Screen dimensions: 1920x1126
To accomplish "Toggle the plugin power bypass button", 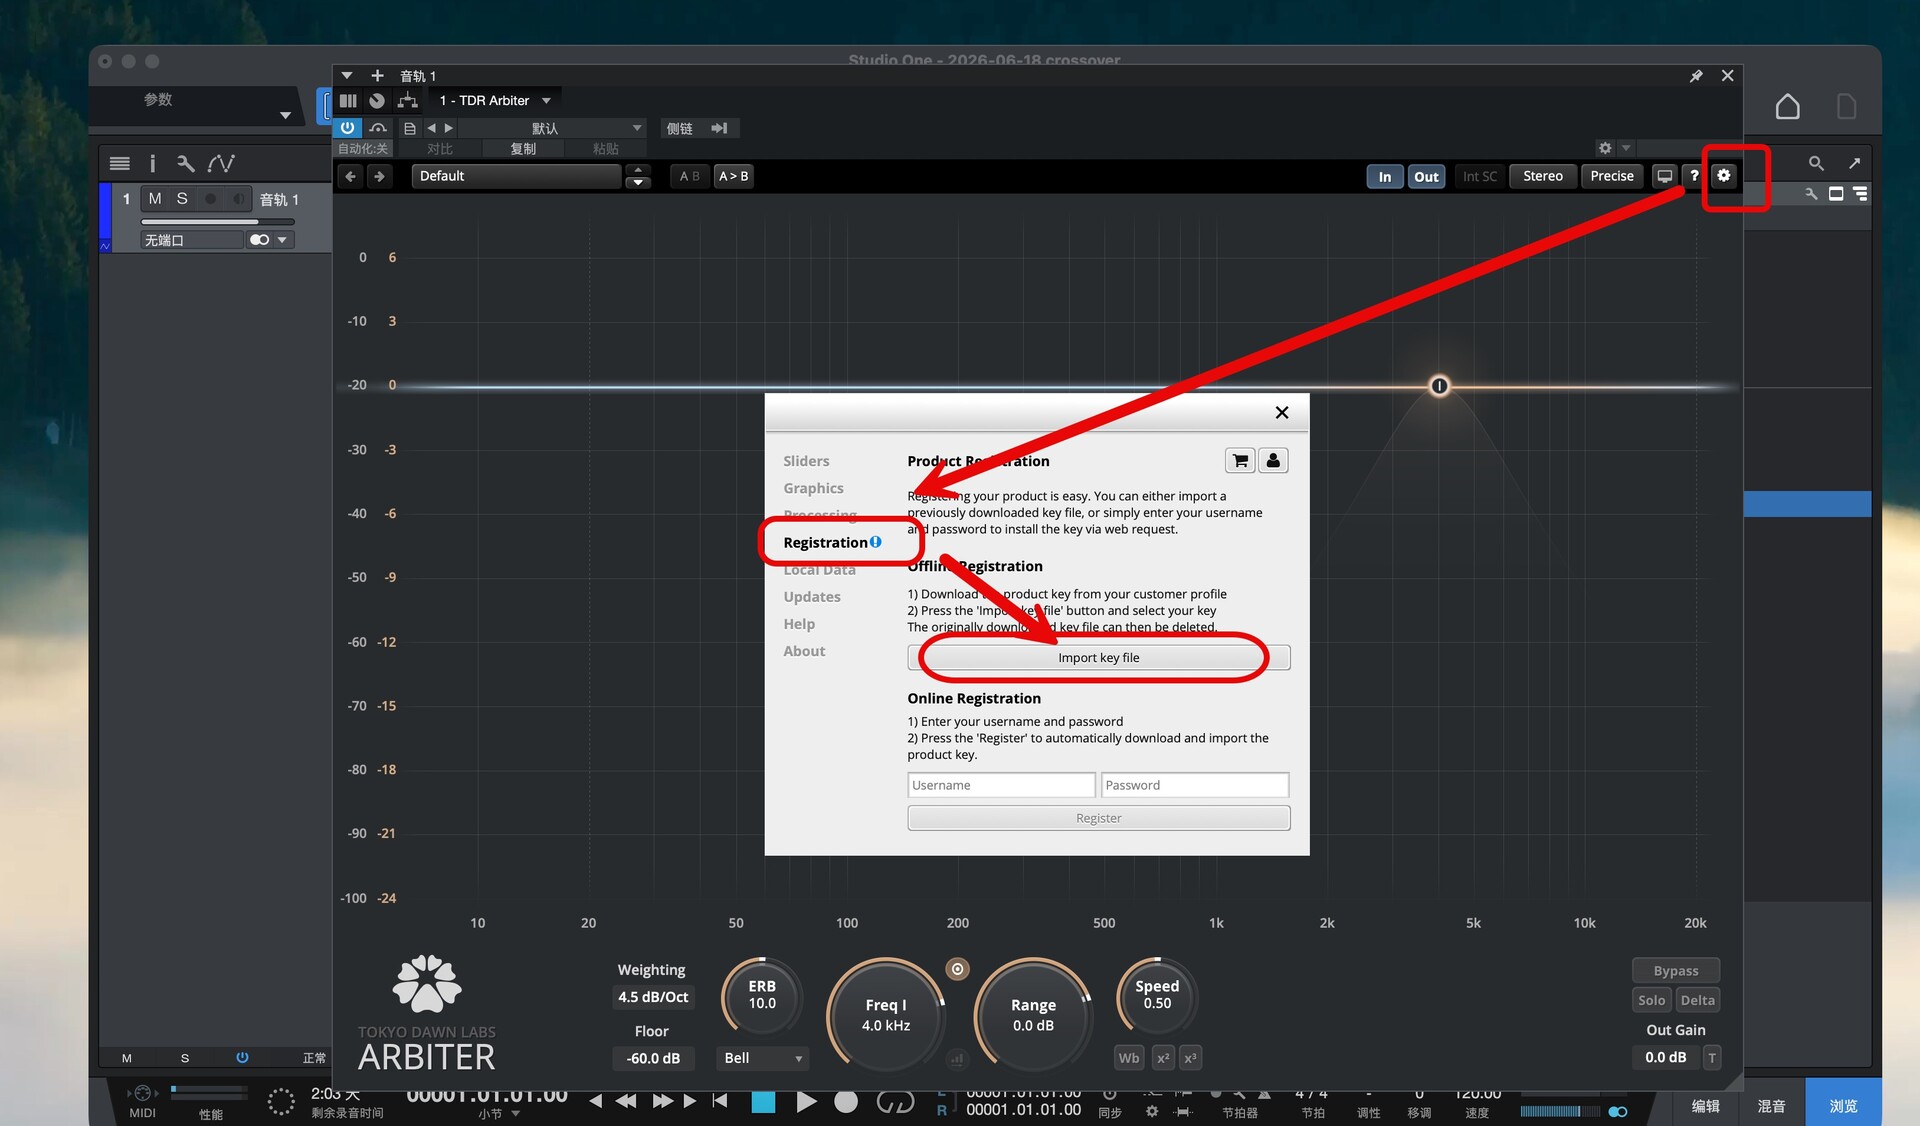I will click(347, 128).
